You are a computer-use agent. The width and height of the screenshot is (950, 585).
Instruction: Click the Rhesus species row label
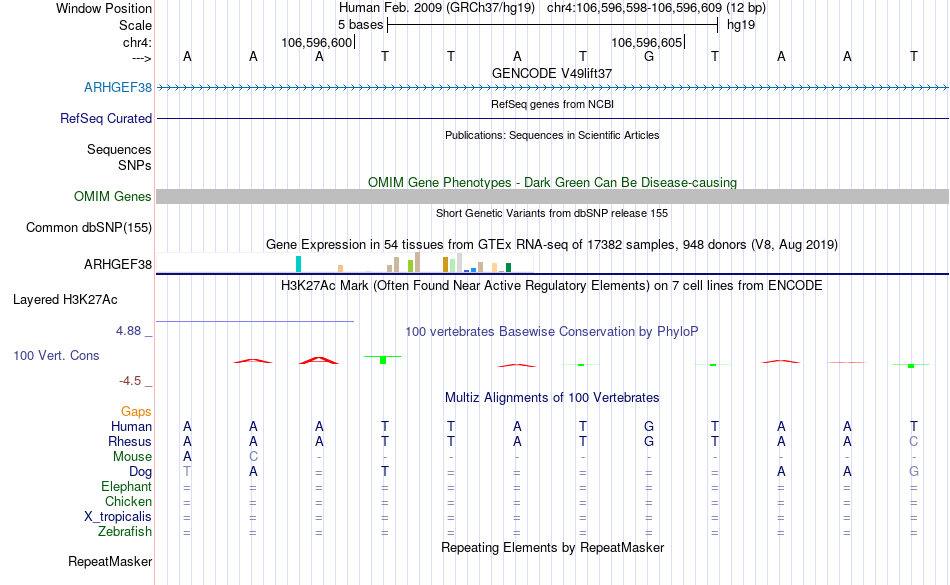130,441
